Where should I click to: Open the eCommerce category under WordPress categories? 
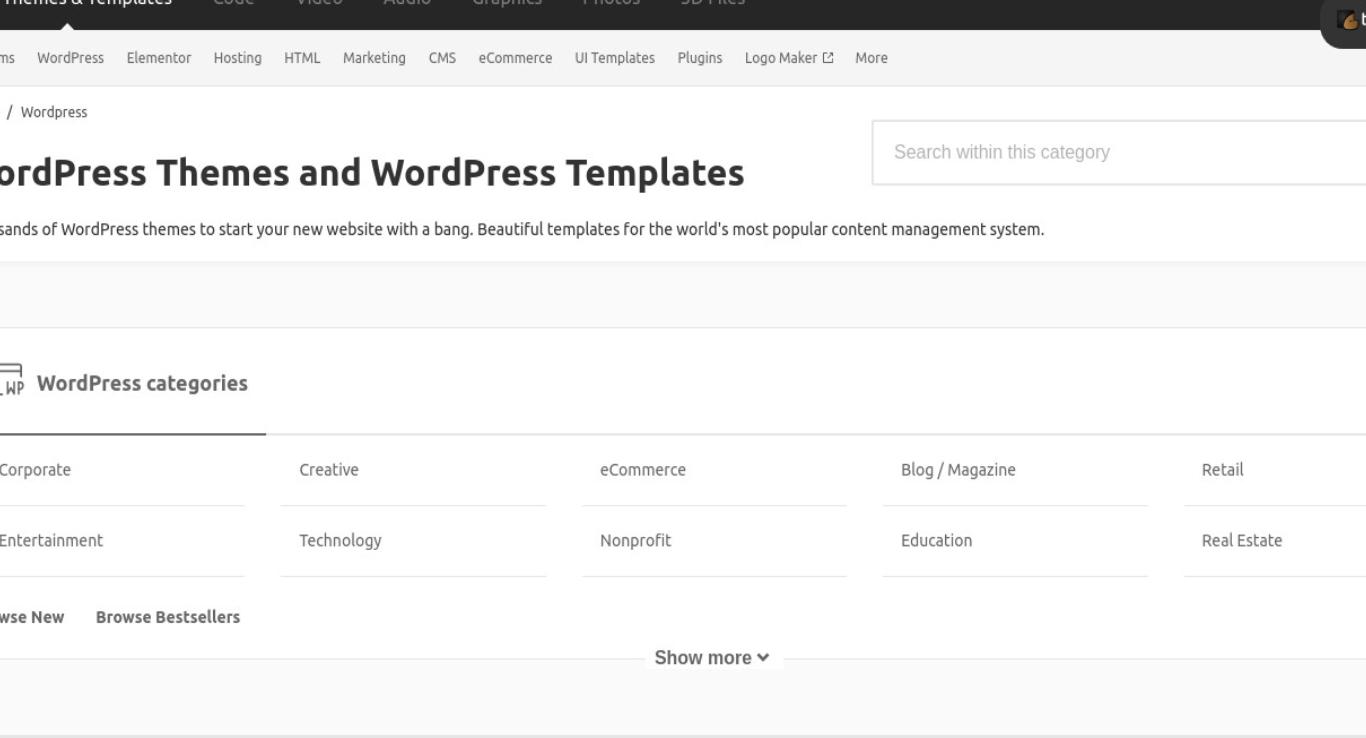tap(643, 470)
